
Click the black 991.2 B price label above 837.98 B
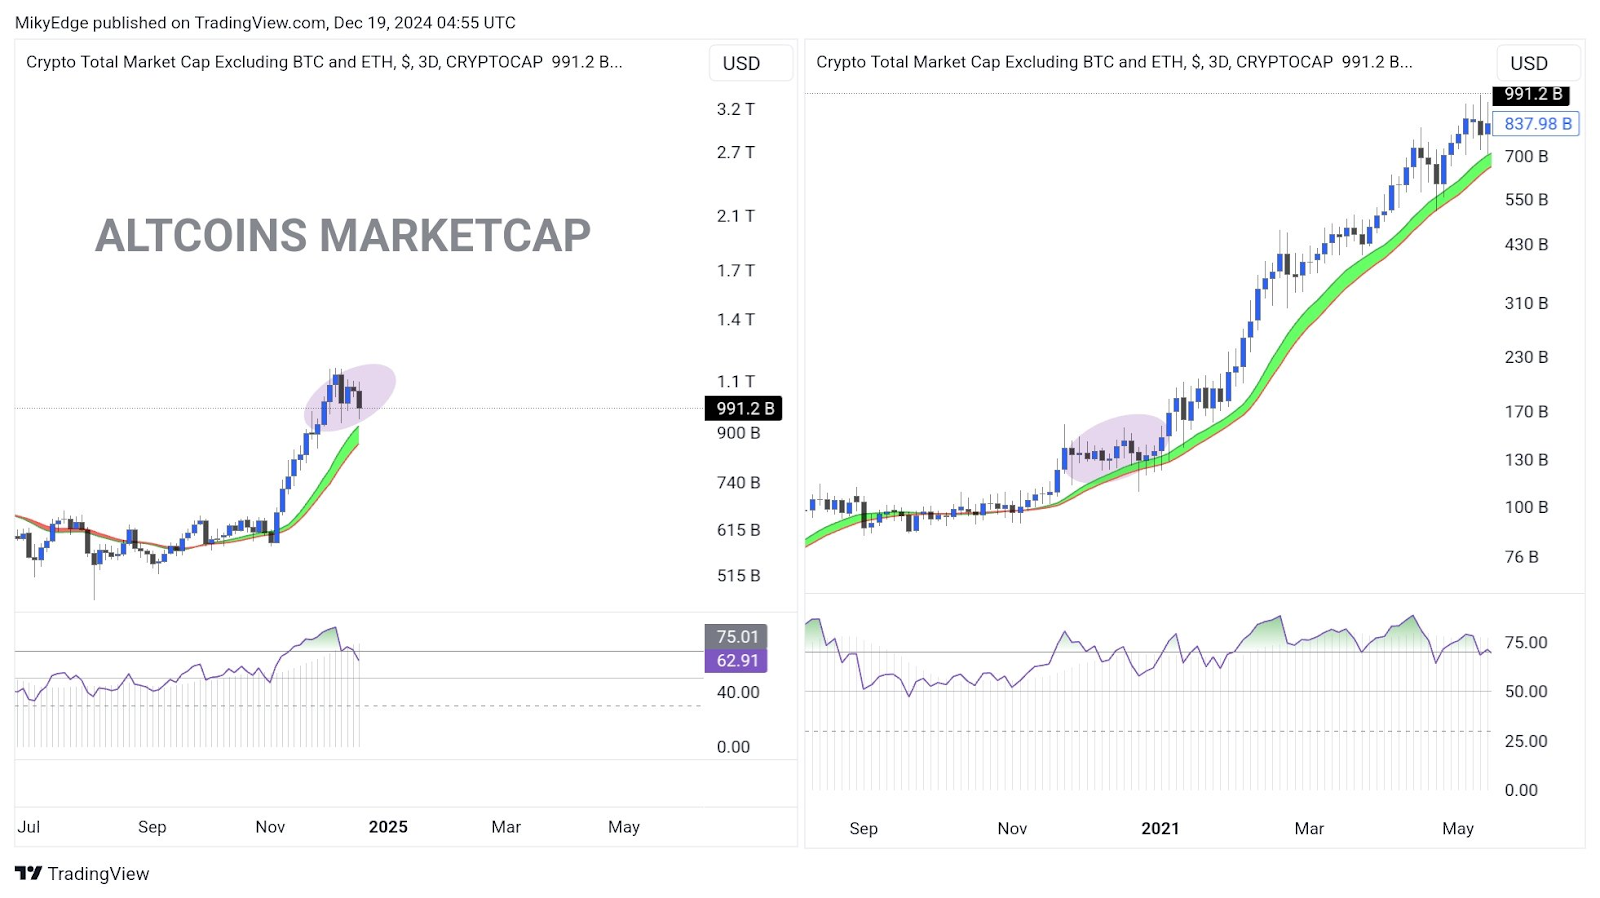tap(1532, 94)
